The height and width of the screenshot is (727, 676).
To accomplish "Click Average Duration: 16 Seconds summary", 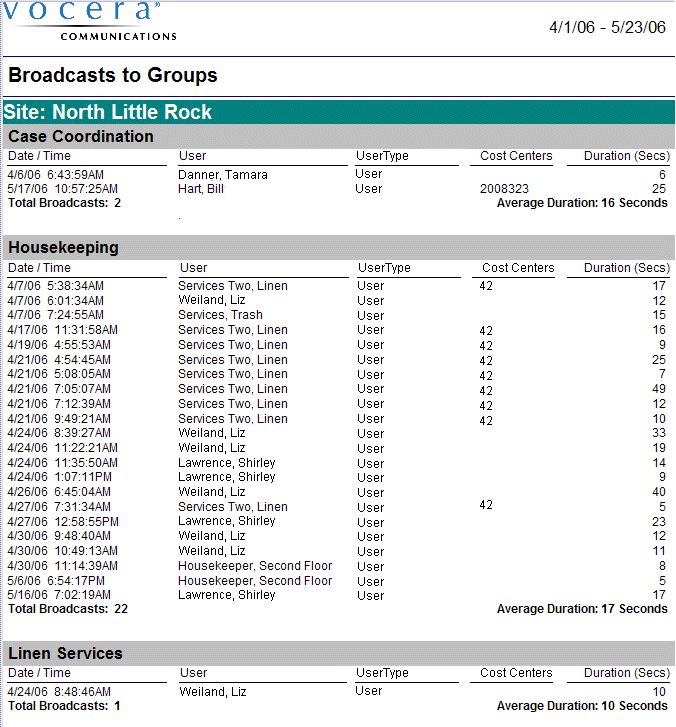I will pyautogui.click(x=581, y=203).
